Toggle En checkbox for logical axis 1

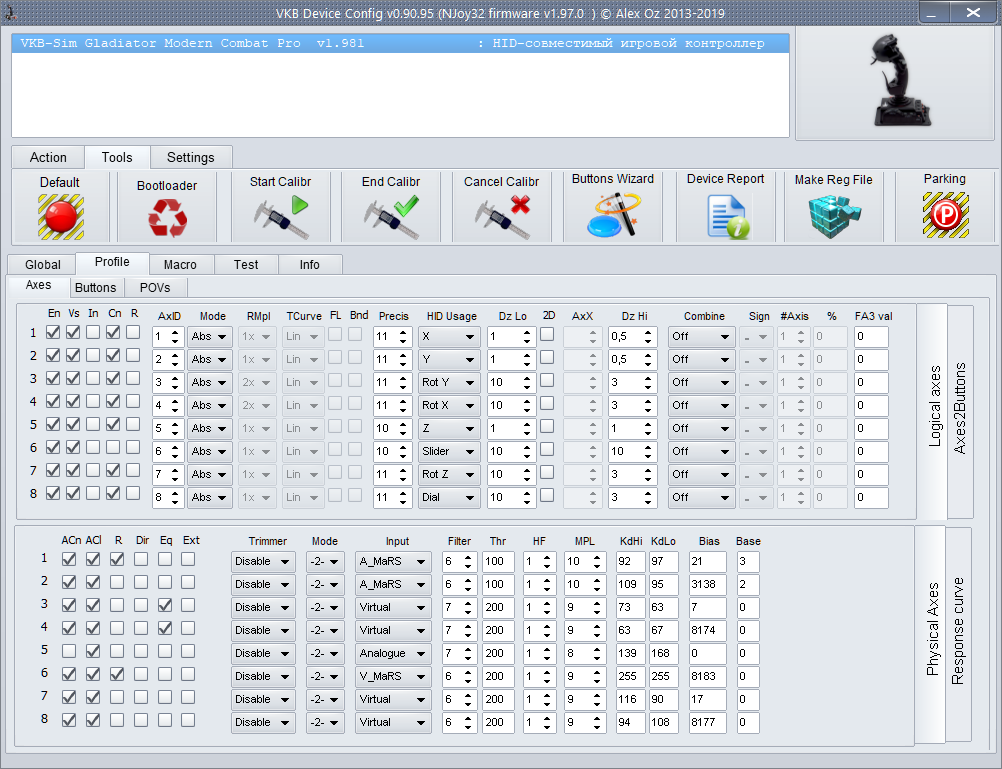[54, 332]
